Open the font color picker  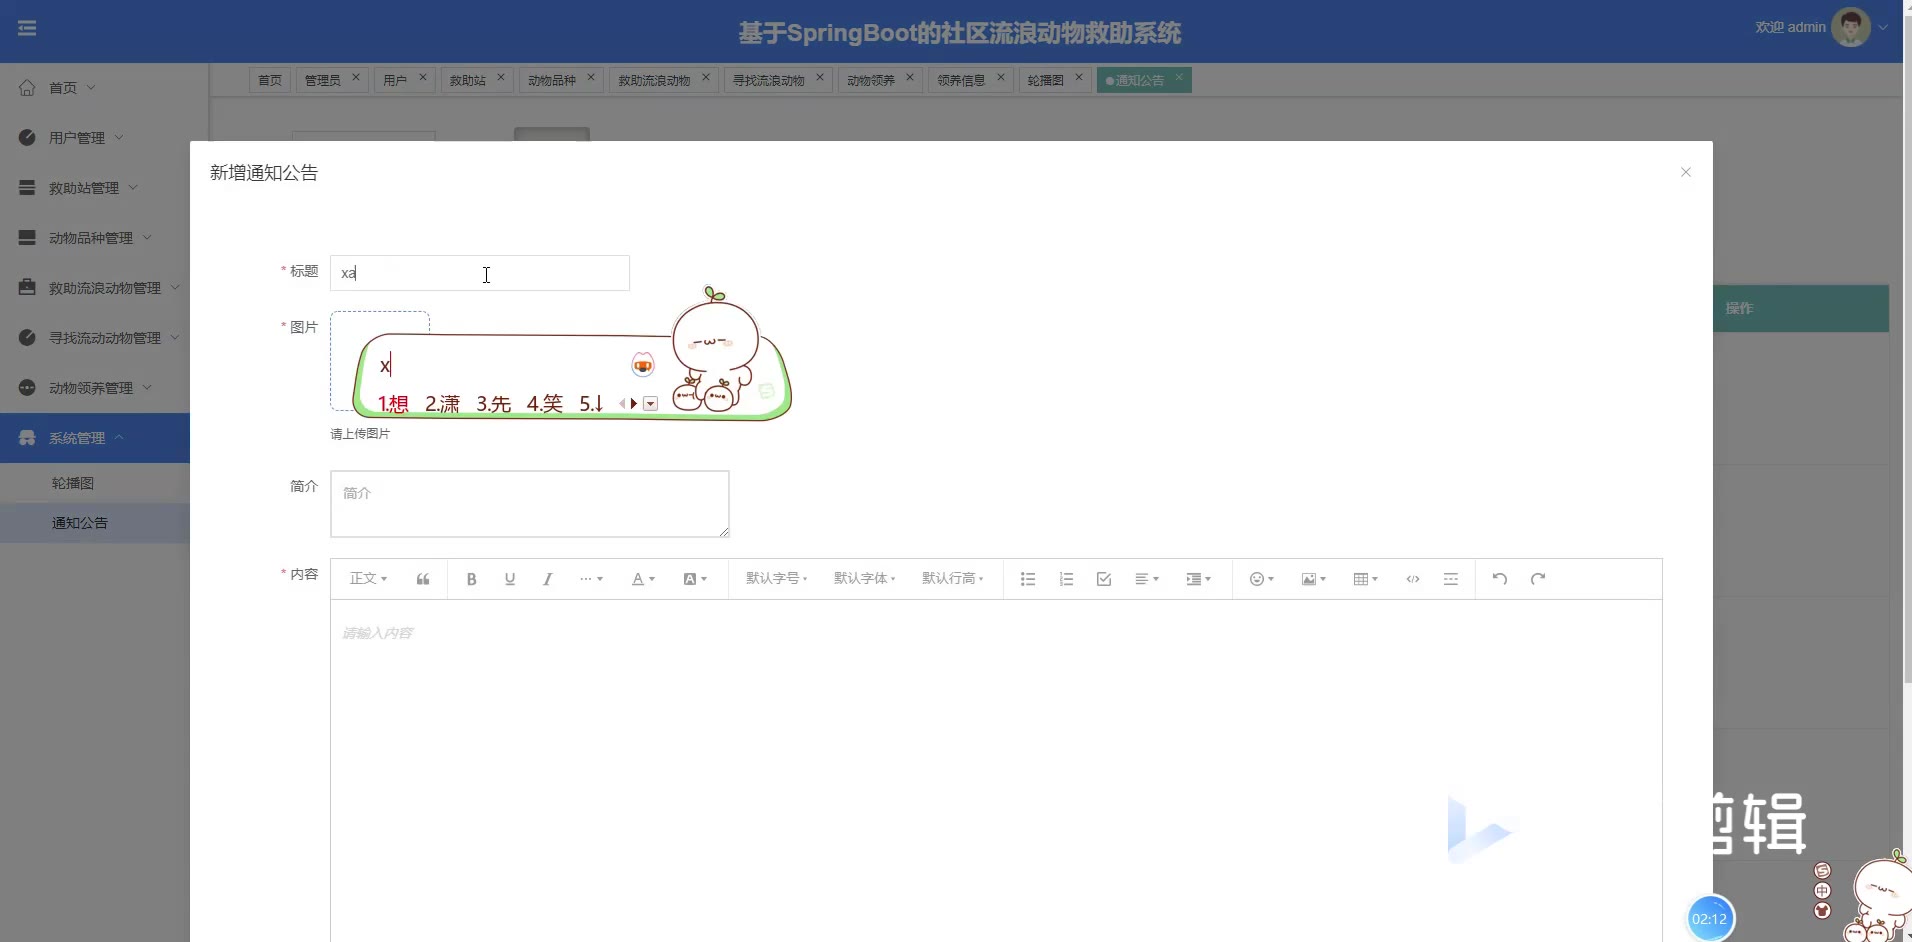coord(643,579)
